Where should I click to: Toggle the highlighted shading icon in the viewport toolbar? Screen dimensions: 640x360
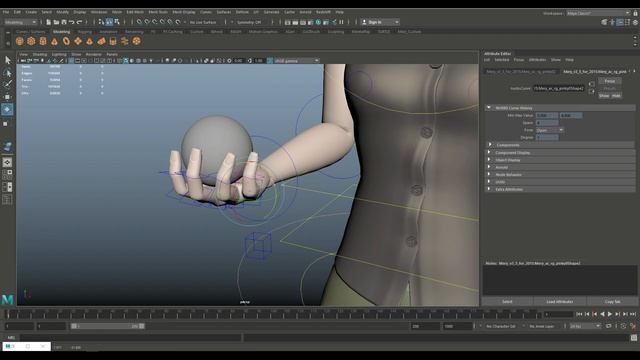click(x=126, y=60)
